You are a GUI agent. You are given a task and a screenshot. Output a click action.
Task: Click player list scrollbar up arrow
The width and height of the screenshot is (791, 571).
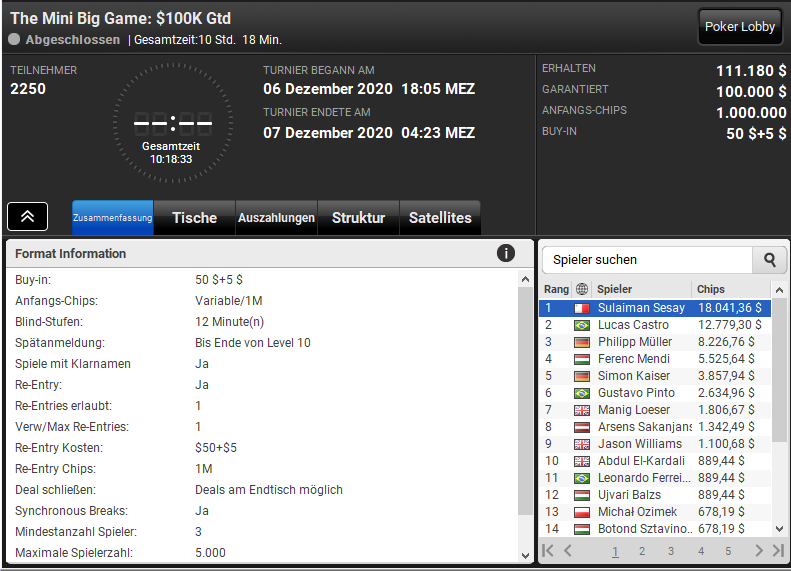779,290
